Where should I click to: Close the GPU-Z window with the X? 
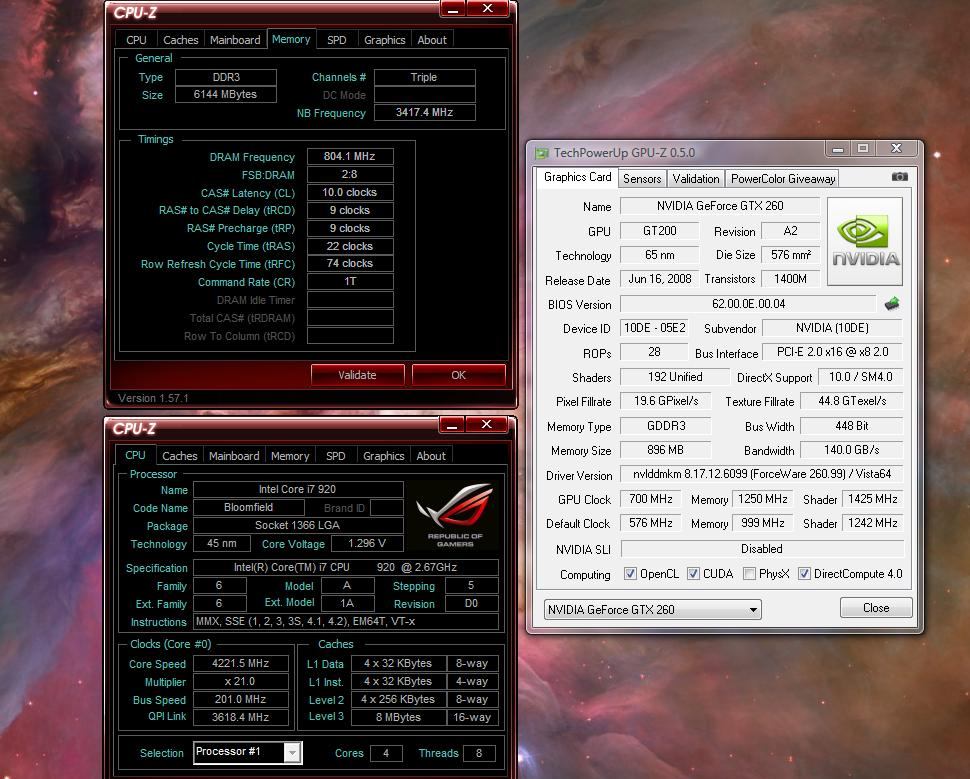(896, 148)
